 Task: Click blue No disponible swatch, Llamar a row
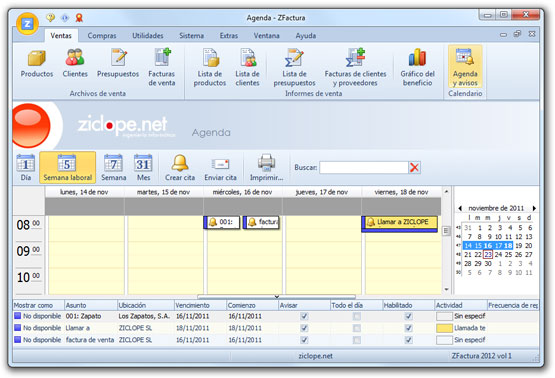pyautogui.click(x=17, y=328)
